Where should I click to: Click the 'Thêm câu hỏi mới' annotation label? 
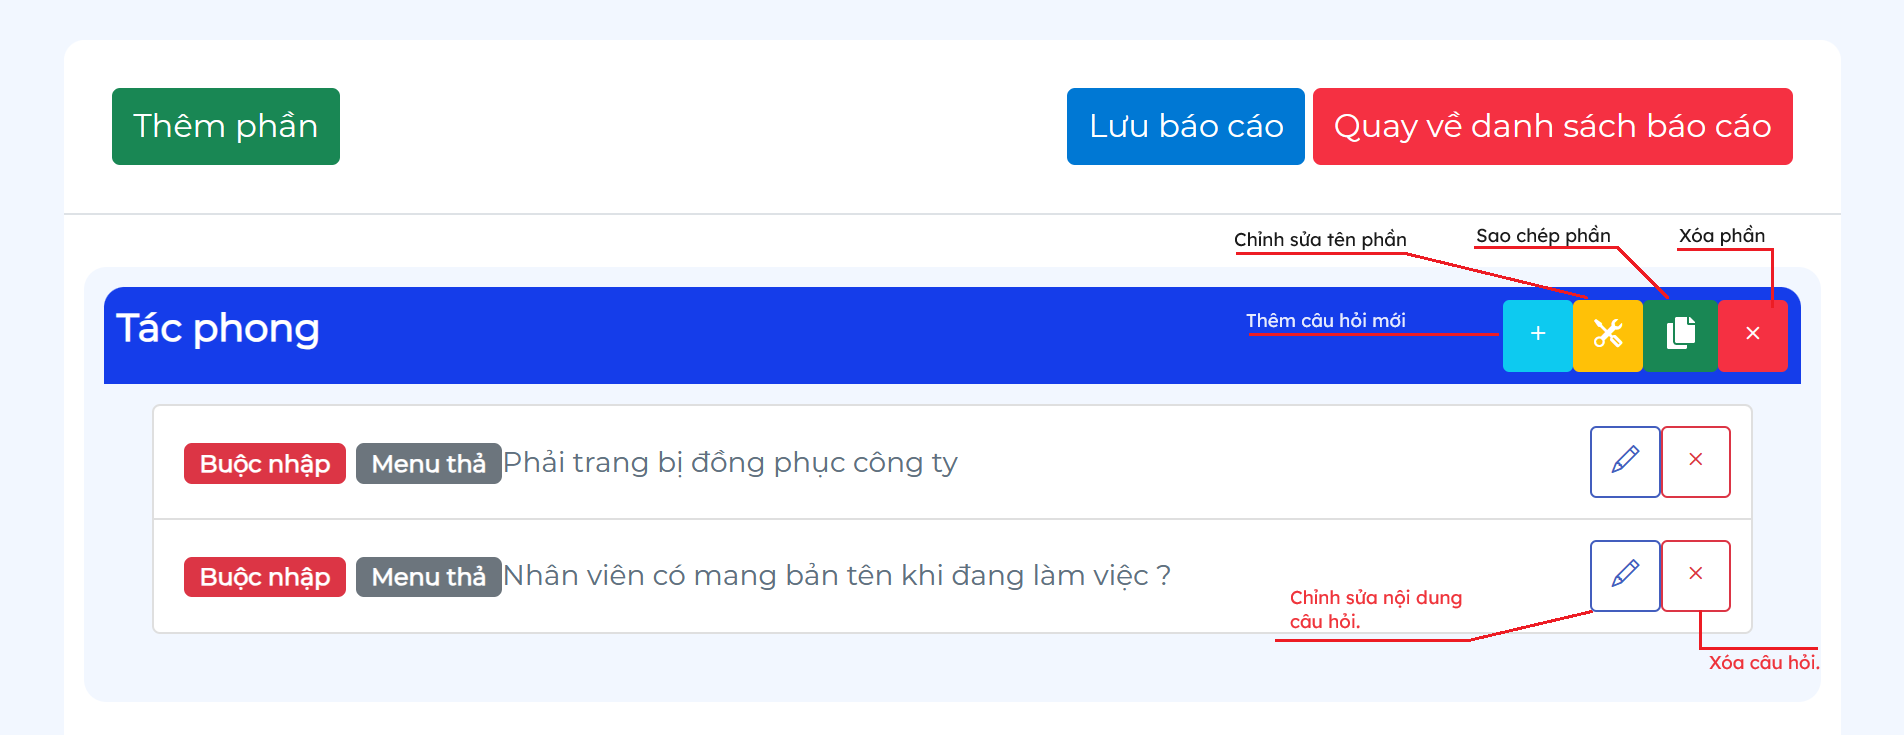[1325, 321]
